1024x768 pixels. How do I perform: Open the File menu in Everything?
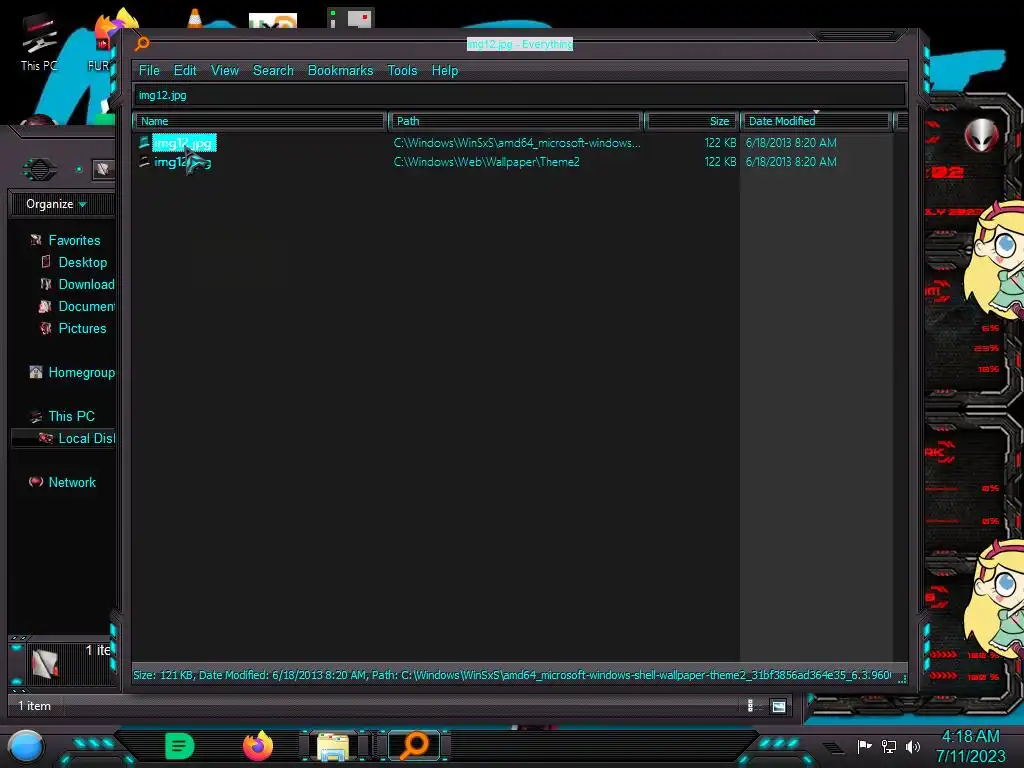149,71
